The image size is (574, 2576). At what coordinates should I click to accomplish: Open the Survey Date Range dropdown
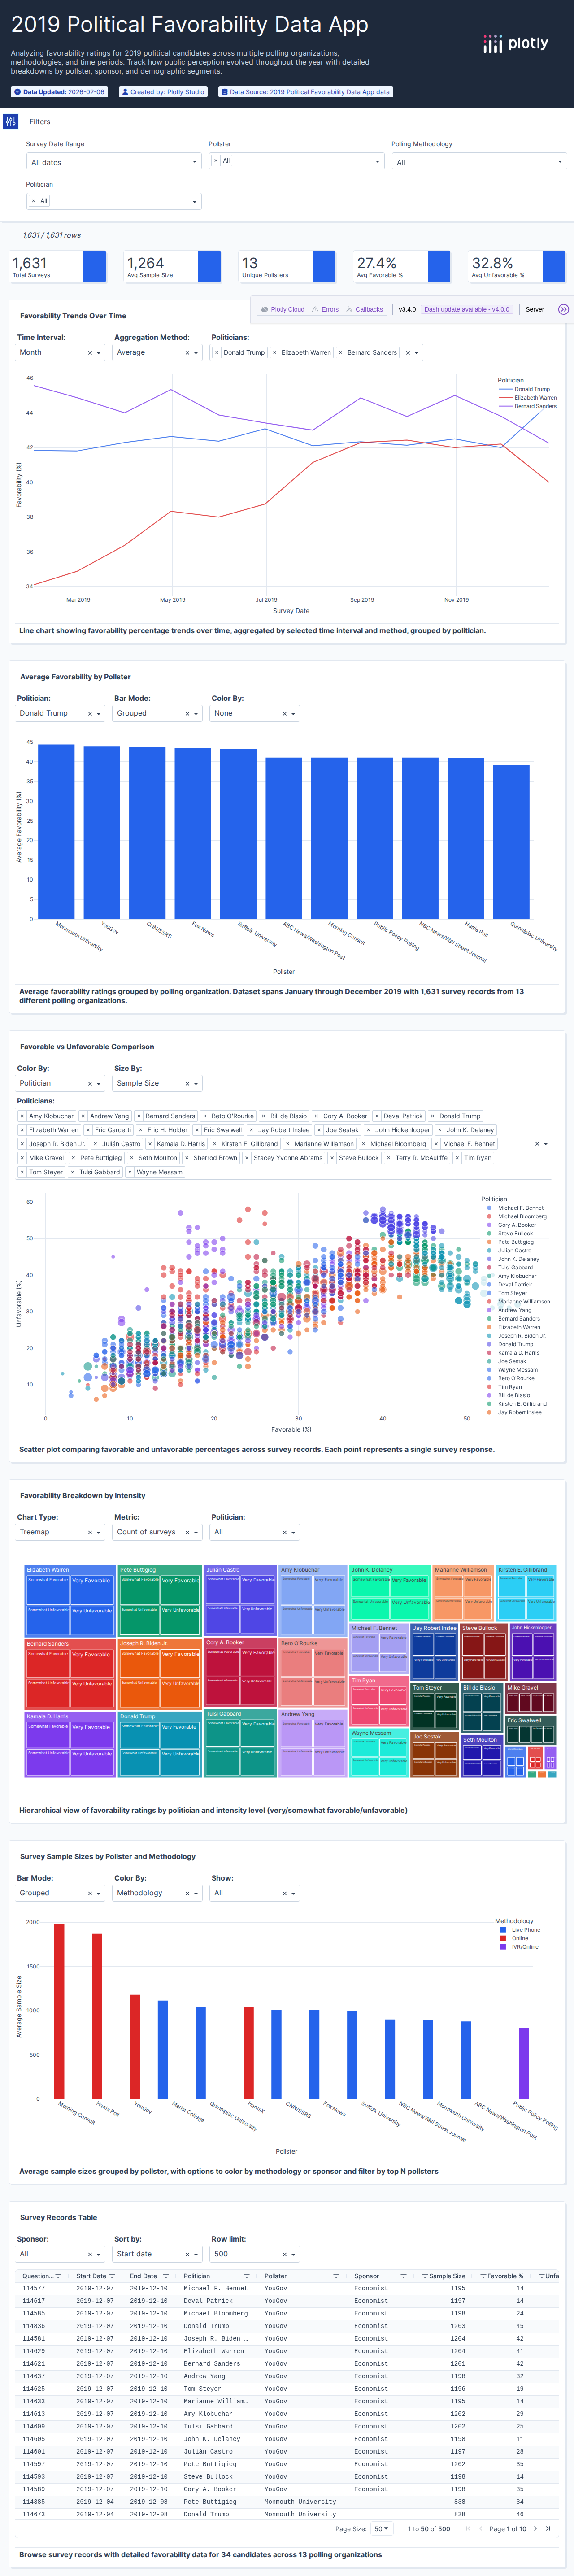pos(113,161)
